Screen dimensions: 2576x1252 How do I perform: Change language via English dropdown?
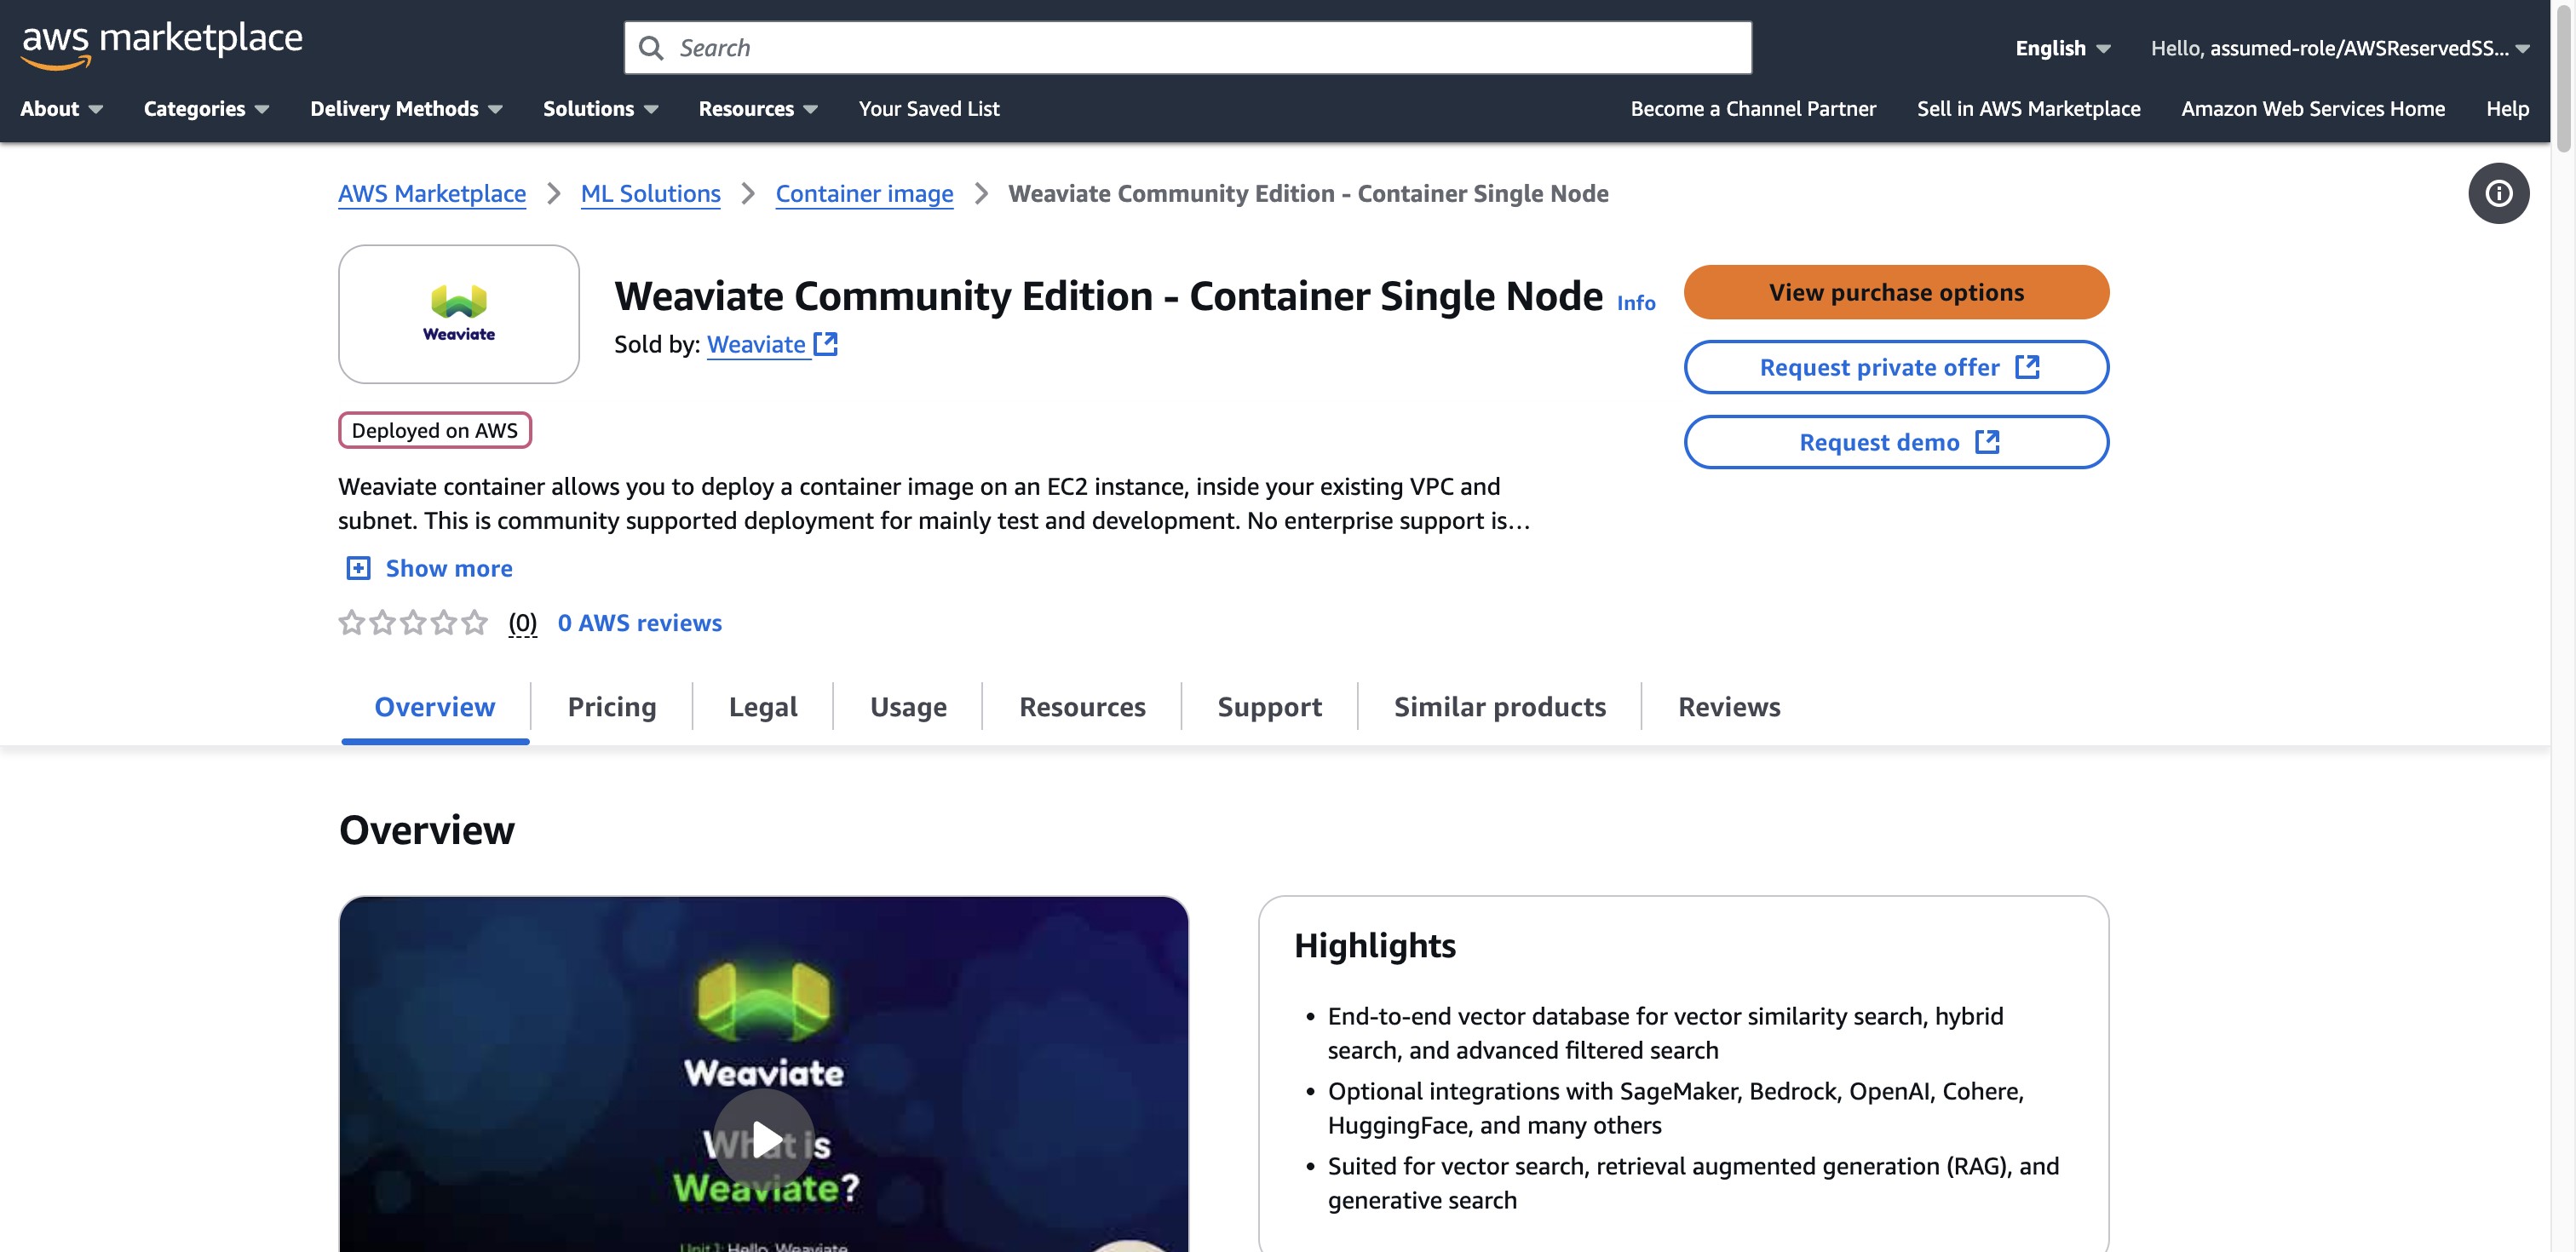pyautogui.click(x=2062, y=48)
